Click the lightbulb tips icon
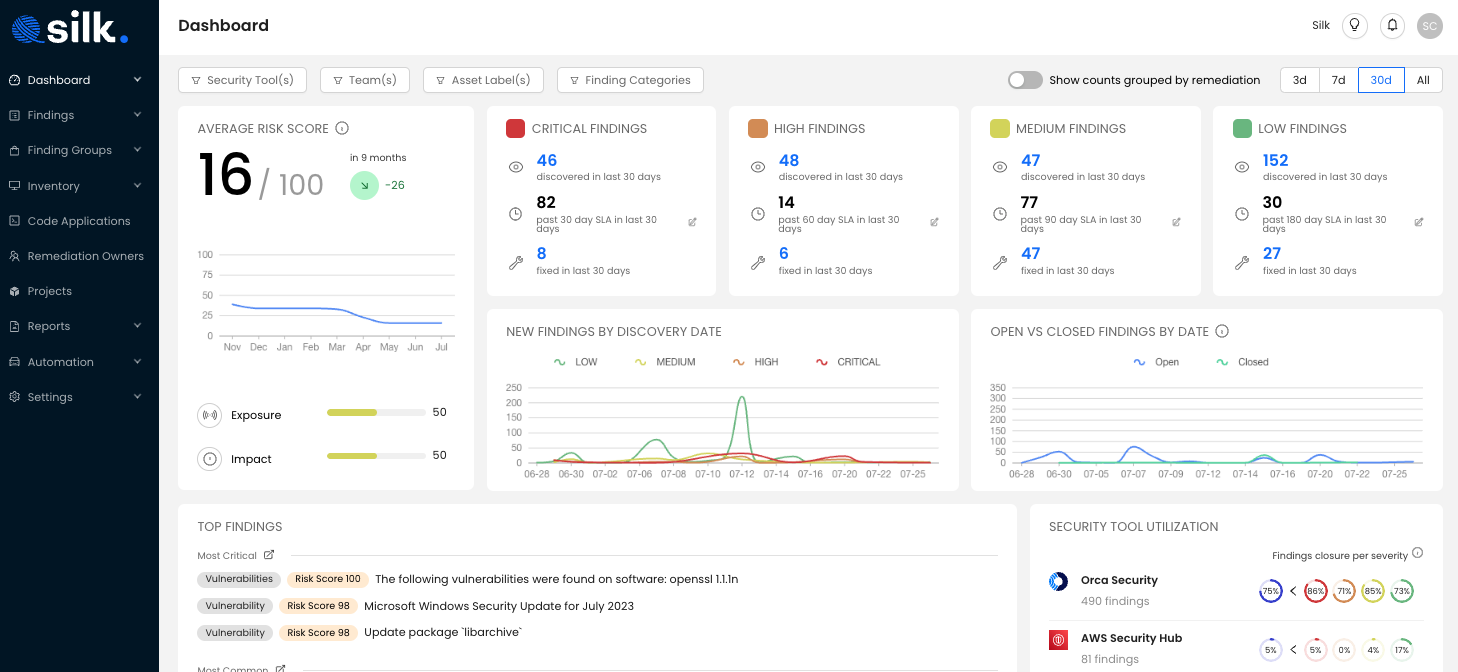 pos(1354,25)
